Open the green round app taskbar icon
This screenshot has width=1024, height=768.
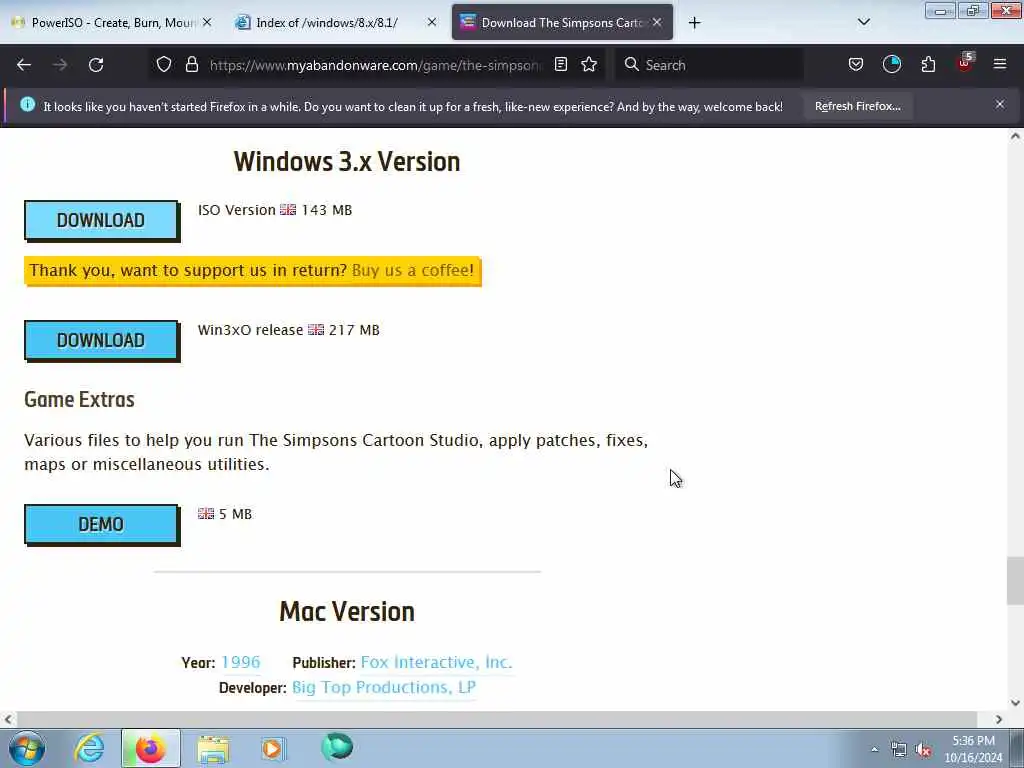pyautogui.click(x=337, y=747)
